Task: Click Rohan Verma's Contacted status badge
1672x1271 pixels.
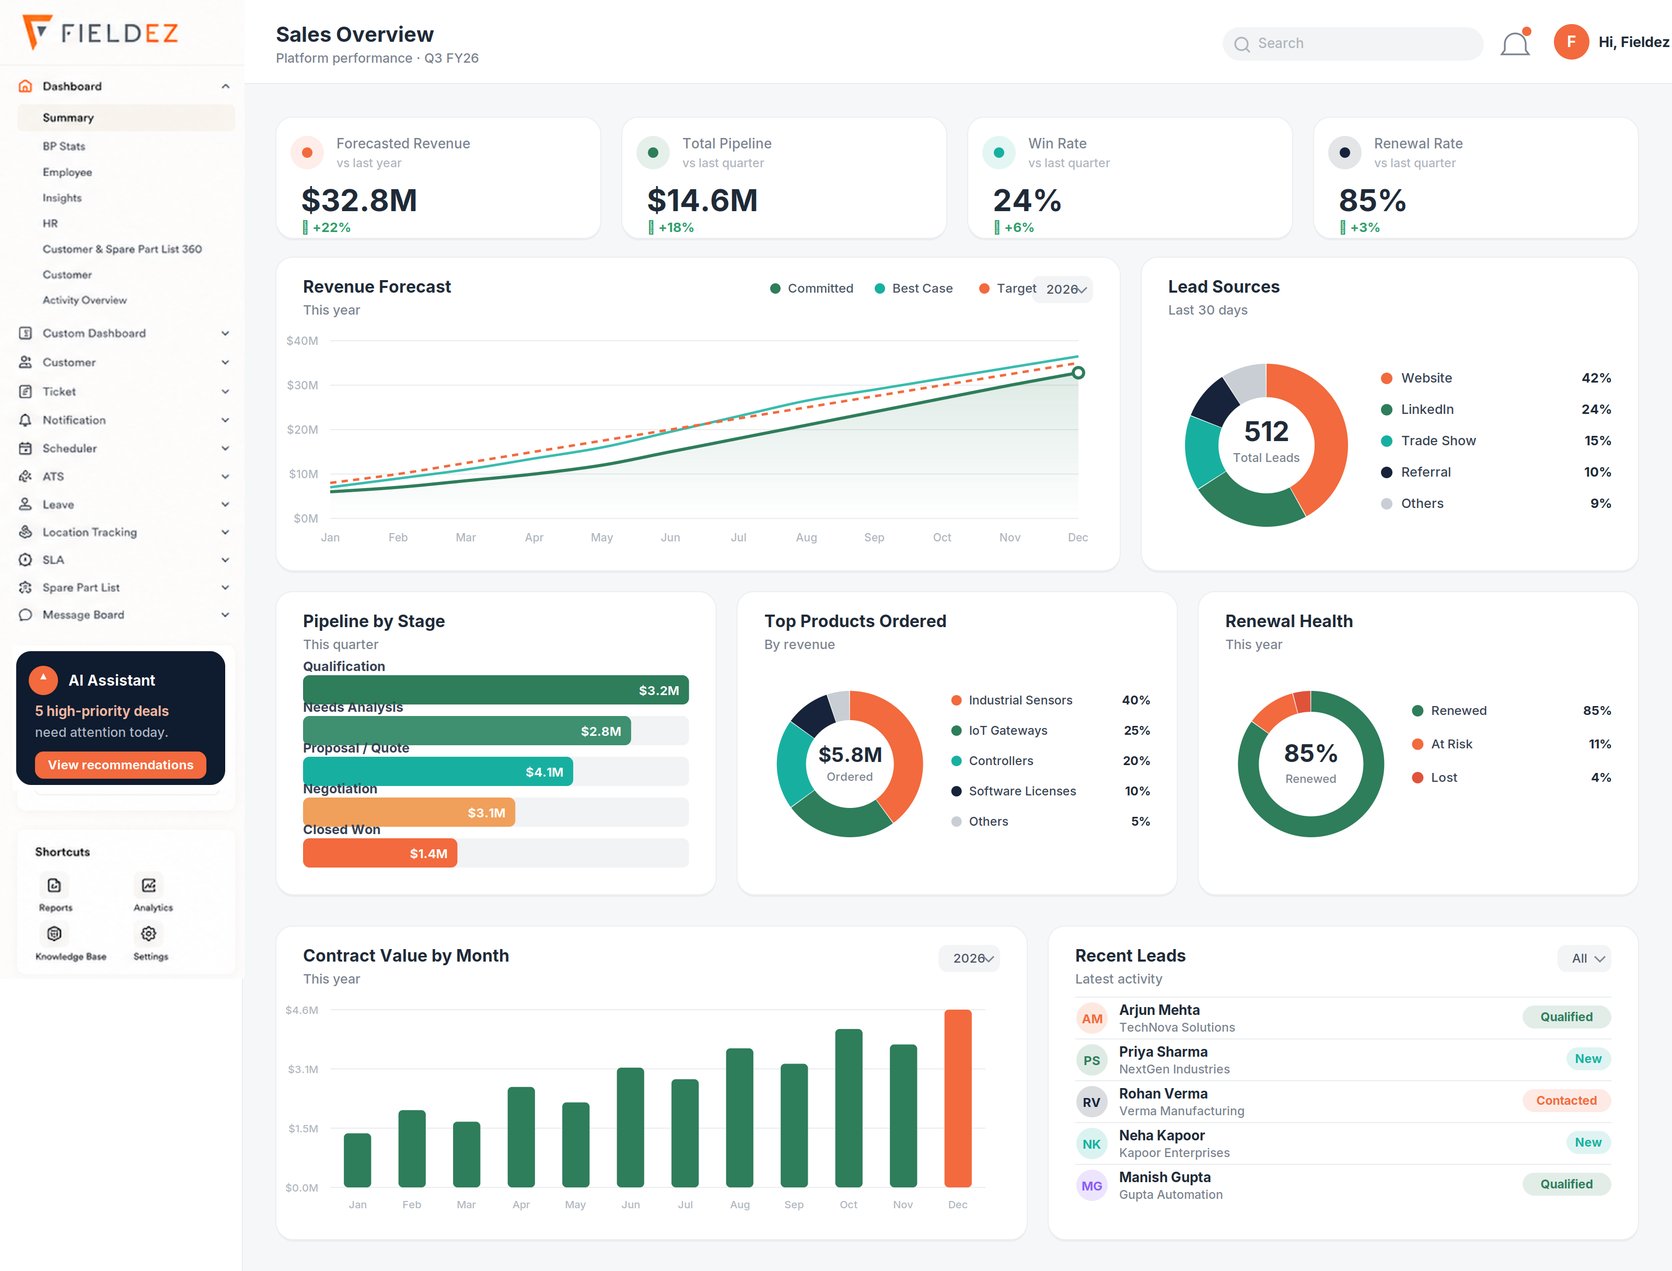Action: pyautogui.click(x=1567, y=1101)
